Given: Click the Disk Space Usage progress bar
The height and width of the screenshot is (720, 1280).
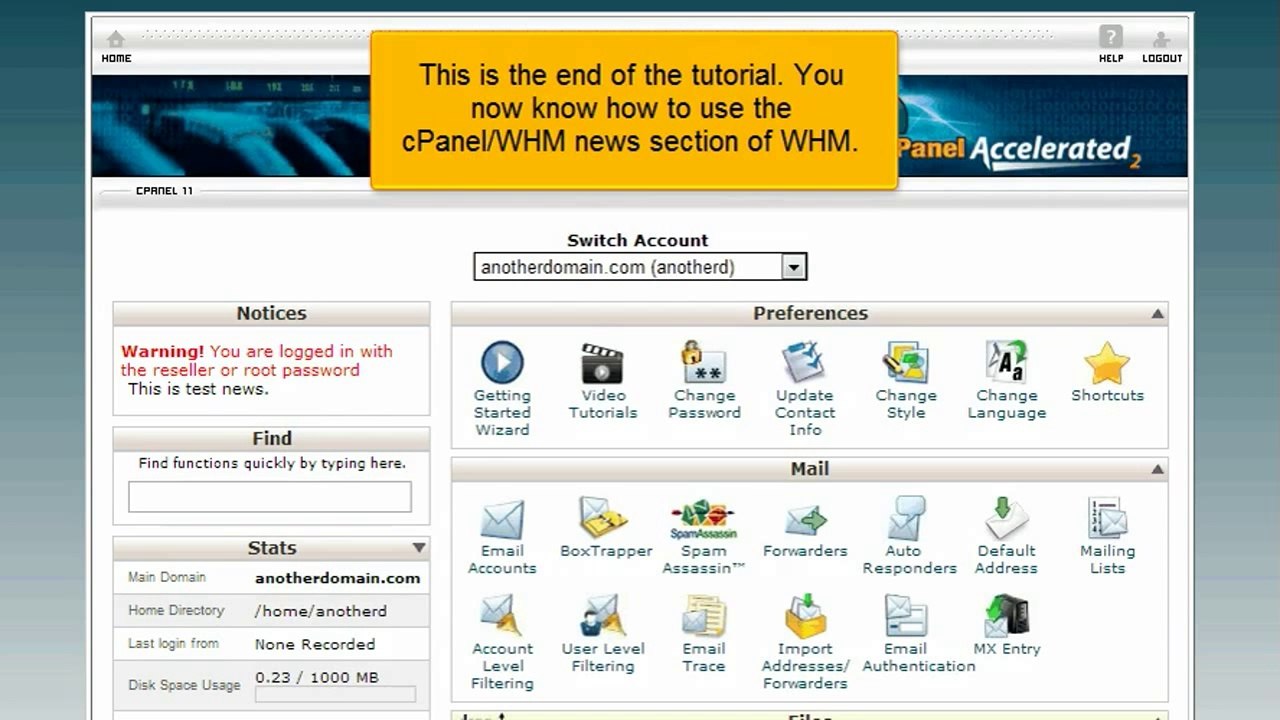Looking at the screenshot, I should [335, 694].
